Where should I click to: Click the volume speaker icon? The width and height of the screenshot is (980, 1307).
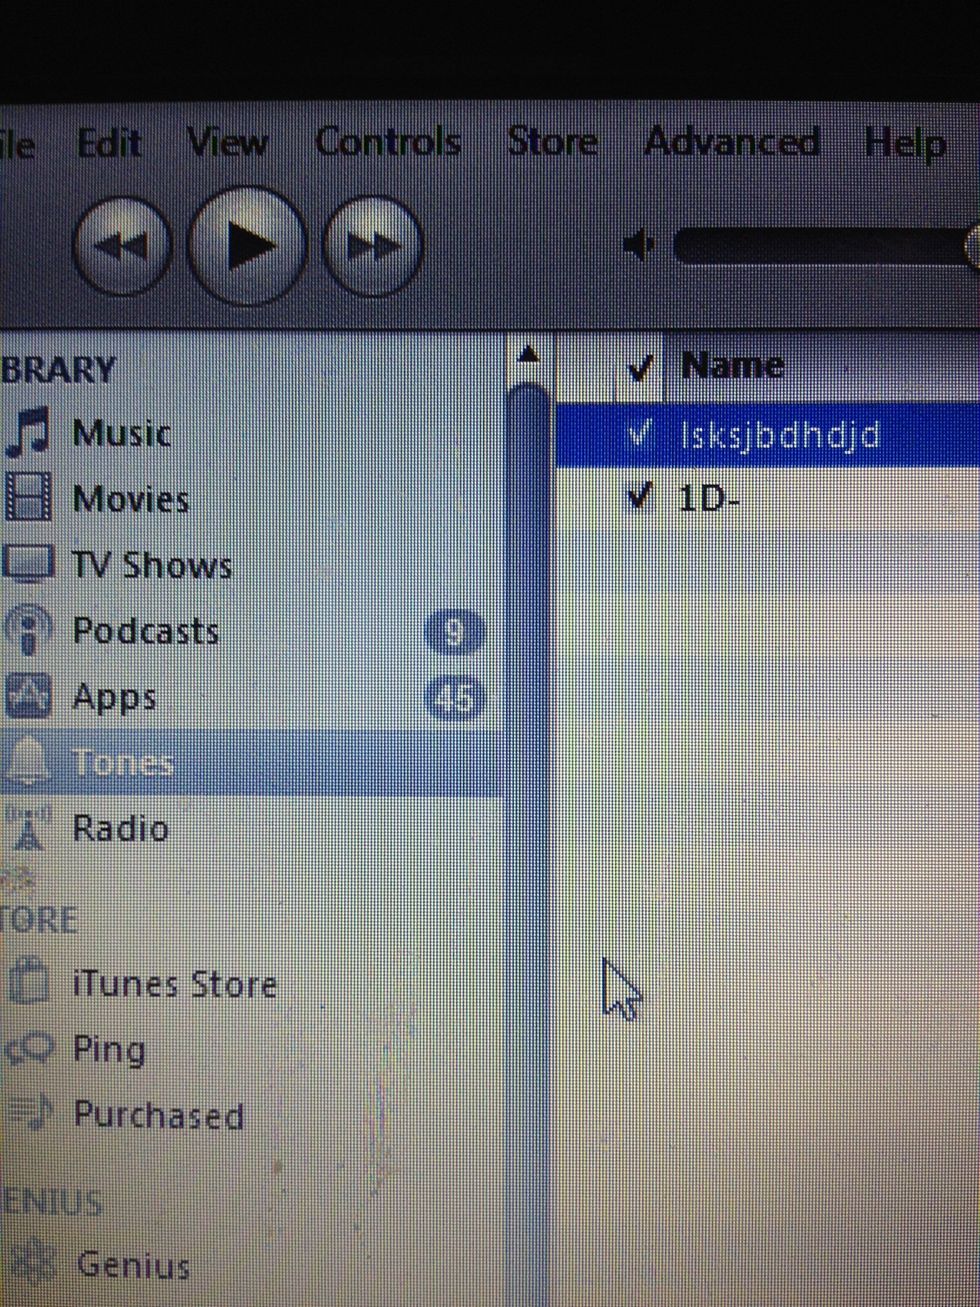click(x=639, y=245)
